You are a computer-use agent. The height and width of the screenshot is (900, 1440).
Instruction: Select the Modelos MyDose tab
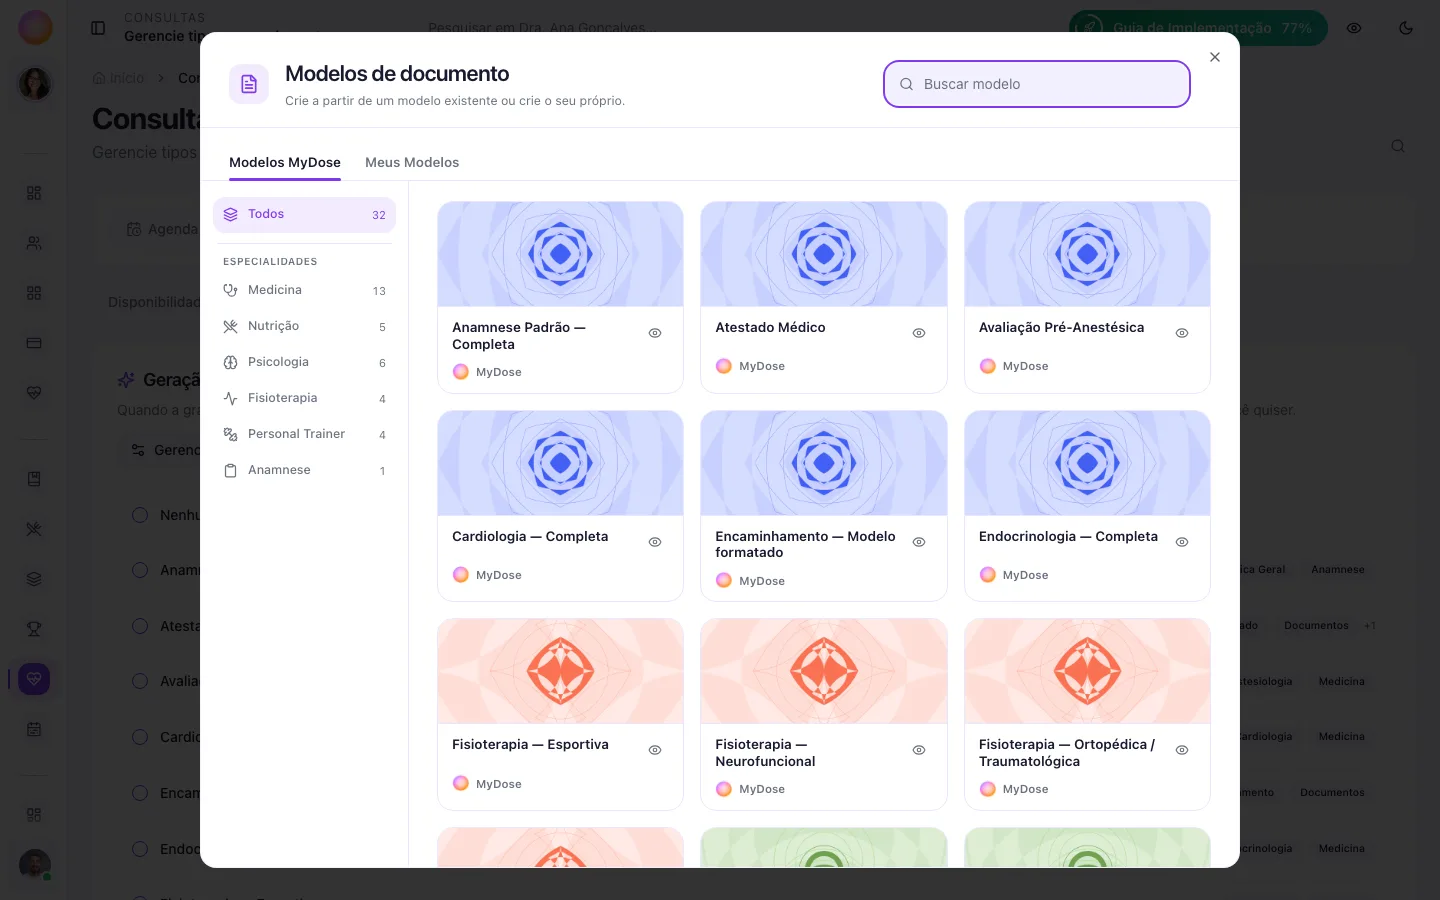[x=285, y=162]
